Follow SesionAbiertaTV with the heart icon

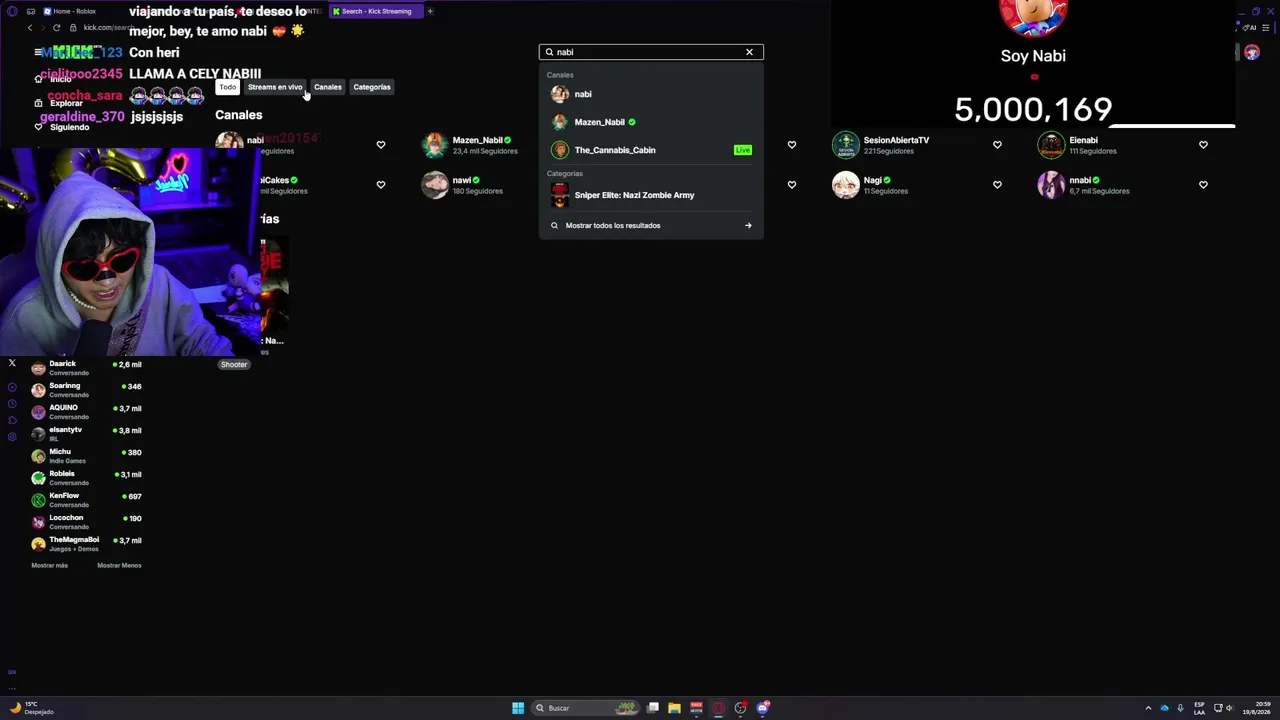(997, 145)
